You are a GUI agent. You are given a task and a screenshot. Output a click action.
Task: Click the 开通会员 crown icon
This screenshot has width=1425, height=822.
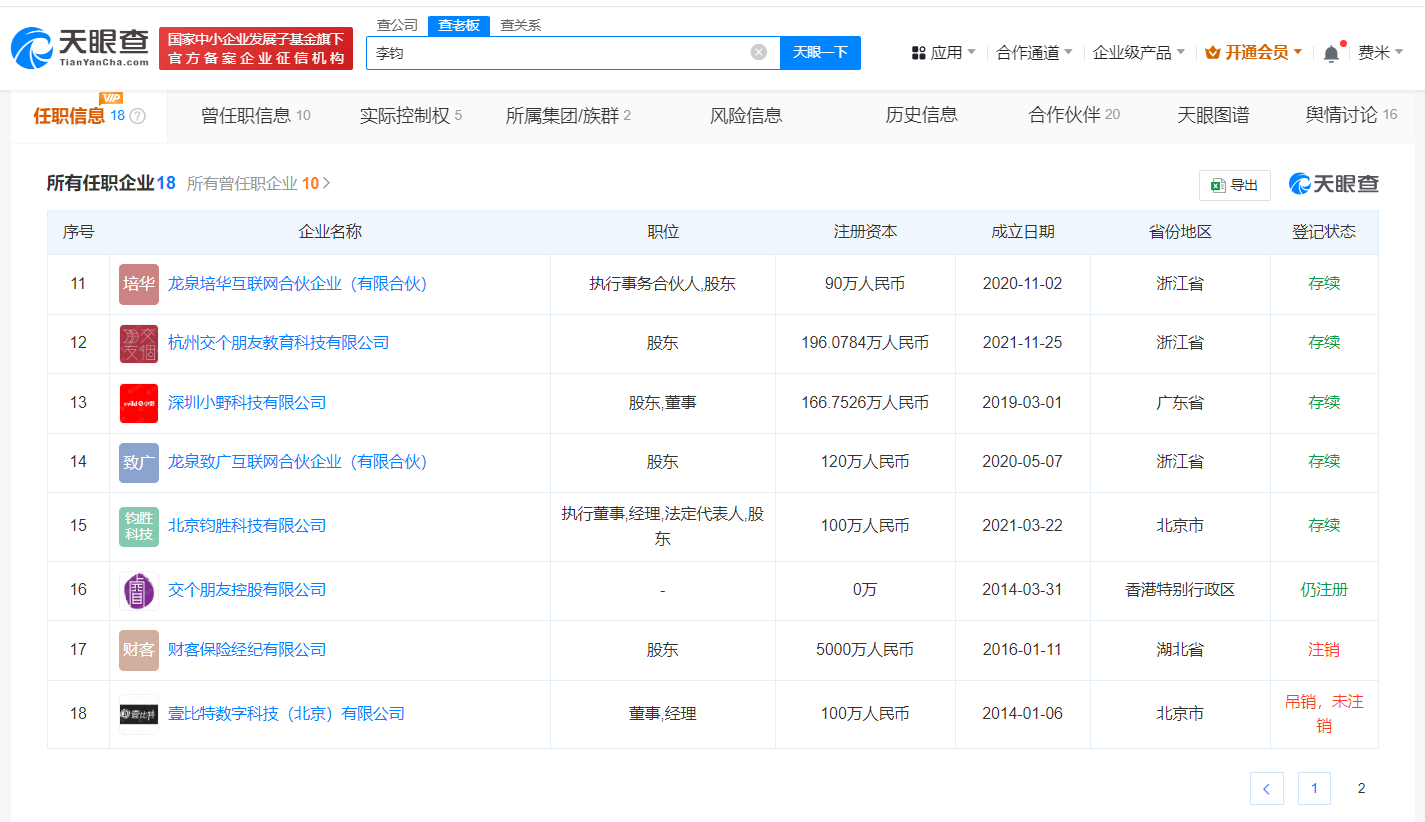tap(1213, 52)
